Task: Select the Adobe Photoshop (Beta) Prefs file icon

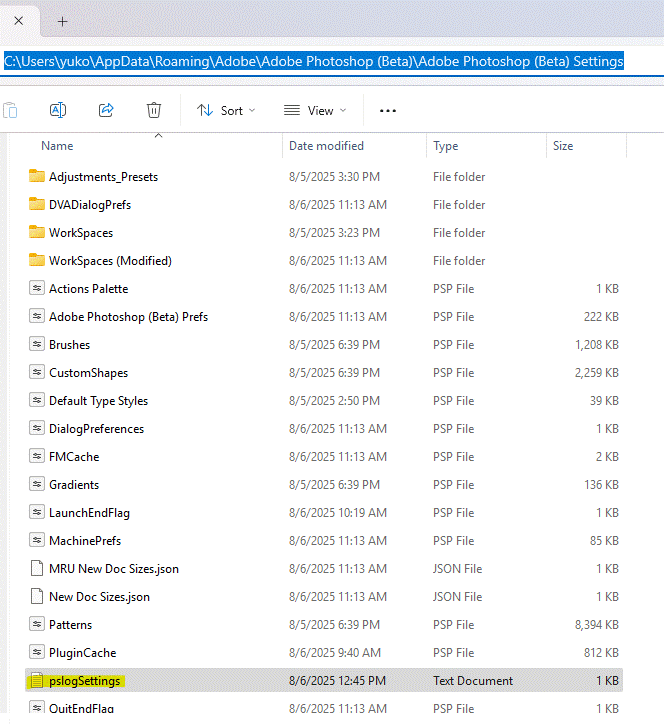Action: [37, 316]
